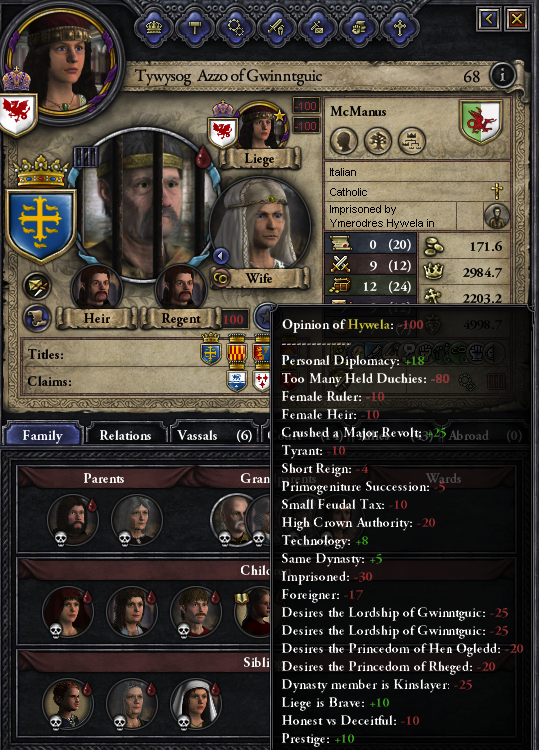Go back using the yellow arrow button
Screen dimensions: 539x750
[x=488, y=19]
